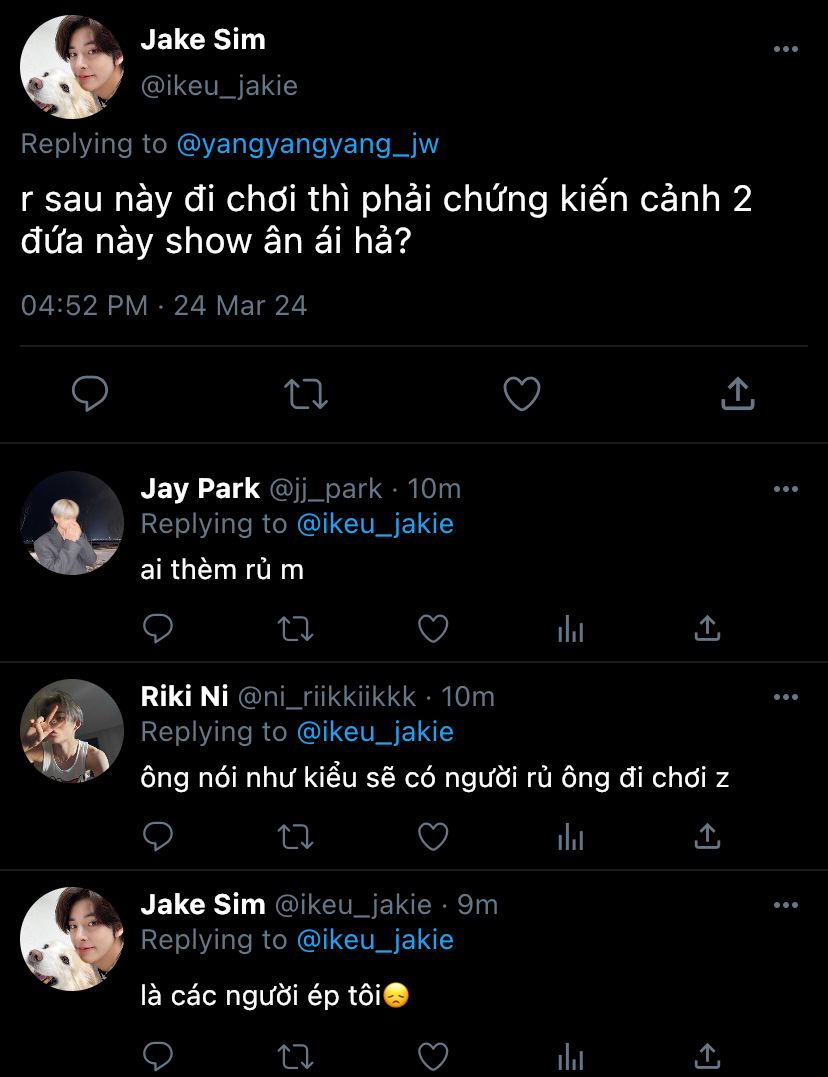Reply to Jay Park's comment
Viewport: 828px width, 1077px height.
[158, 628]
